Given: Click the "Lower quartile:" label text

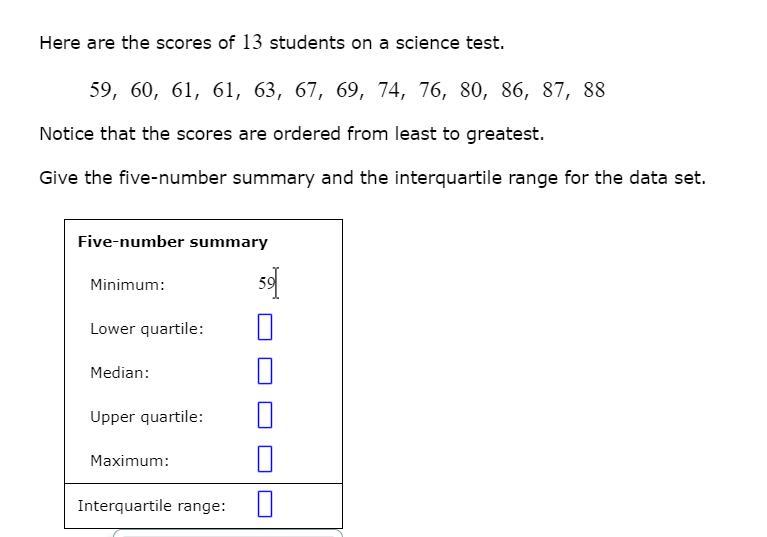Looking at the screenshot, I should tap(147, 329).
